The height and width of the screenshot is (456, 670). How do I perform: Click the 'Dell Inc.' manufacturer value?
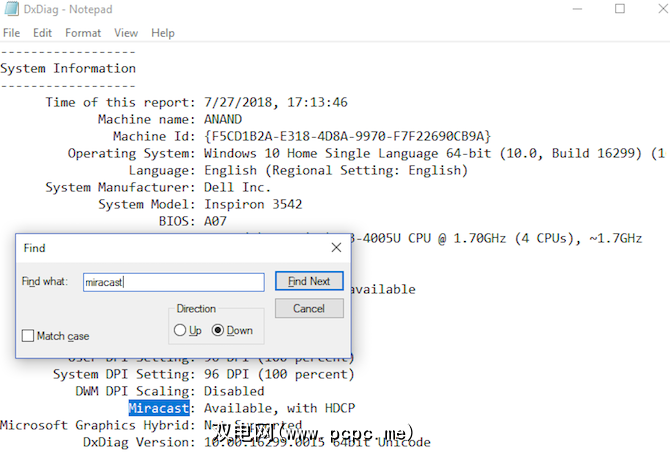click(237, 187)
